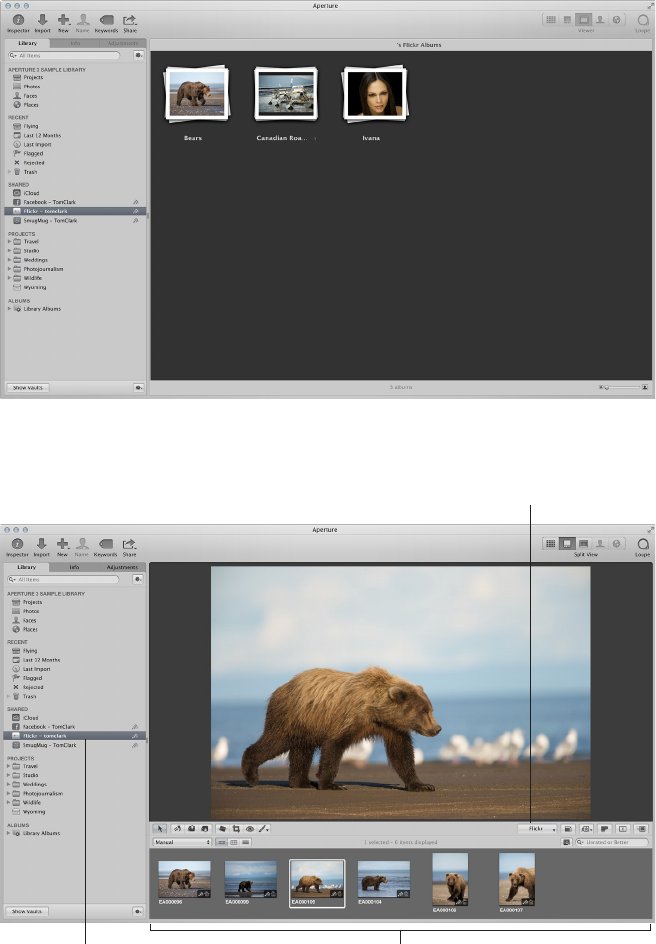Expand Wildlife project in Flickr Albums window sidebar
The image size is (656, 944).
coord(10,278)
